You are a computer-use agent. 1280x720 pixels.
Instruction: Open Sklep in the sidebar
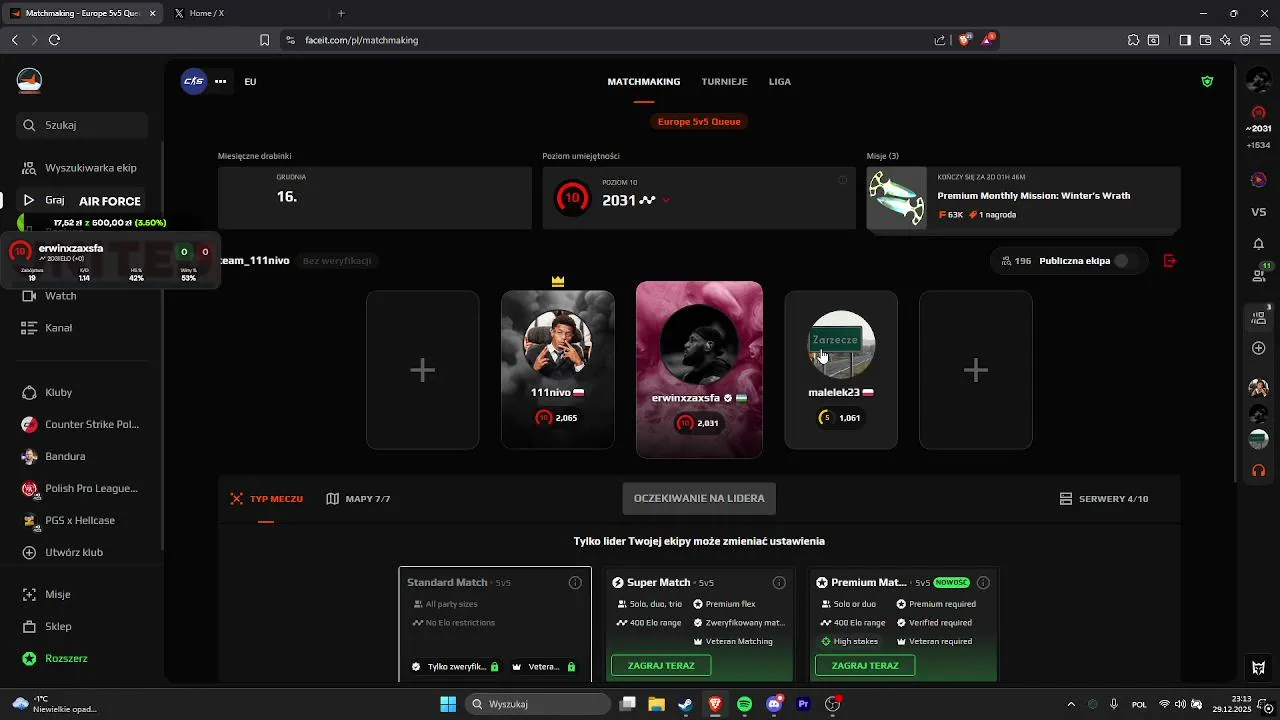point(82,626)
